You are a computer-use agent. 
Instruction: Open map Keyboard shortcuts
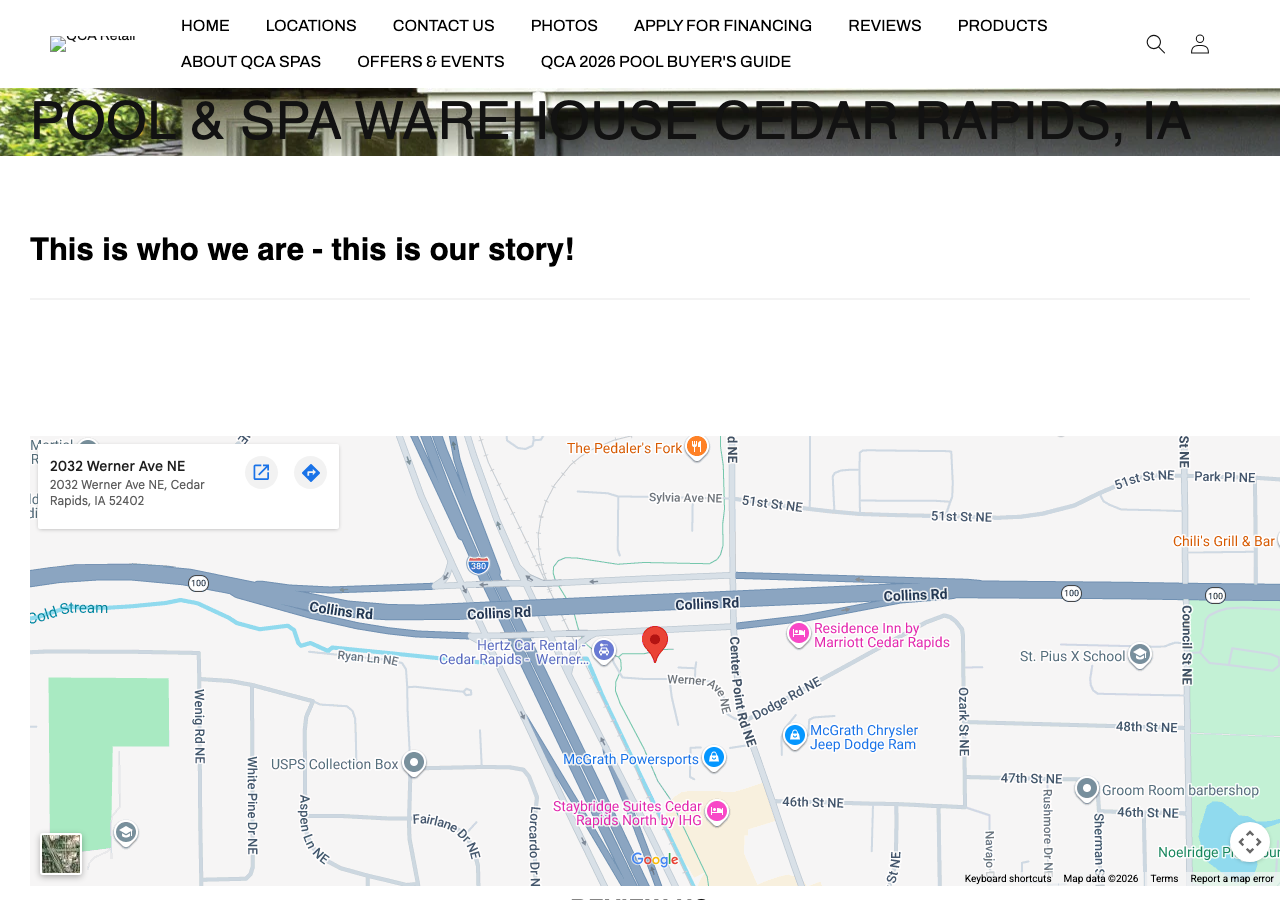(1008, 879)
